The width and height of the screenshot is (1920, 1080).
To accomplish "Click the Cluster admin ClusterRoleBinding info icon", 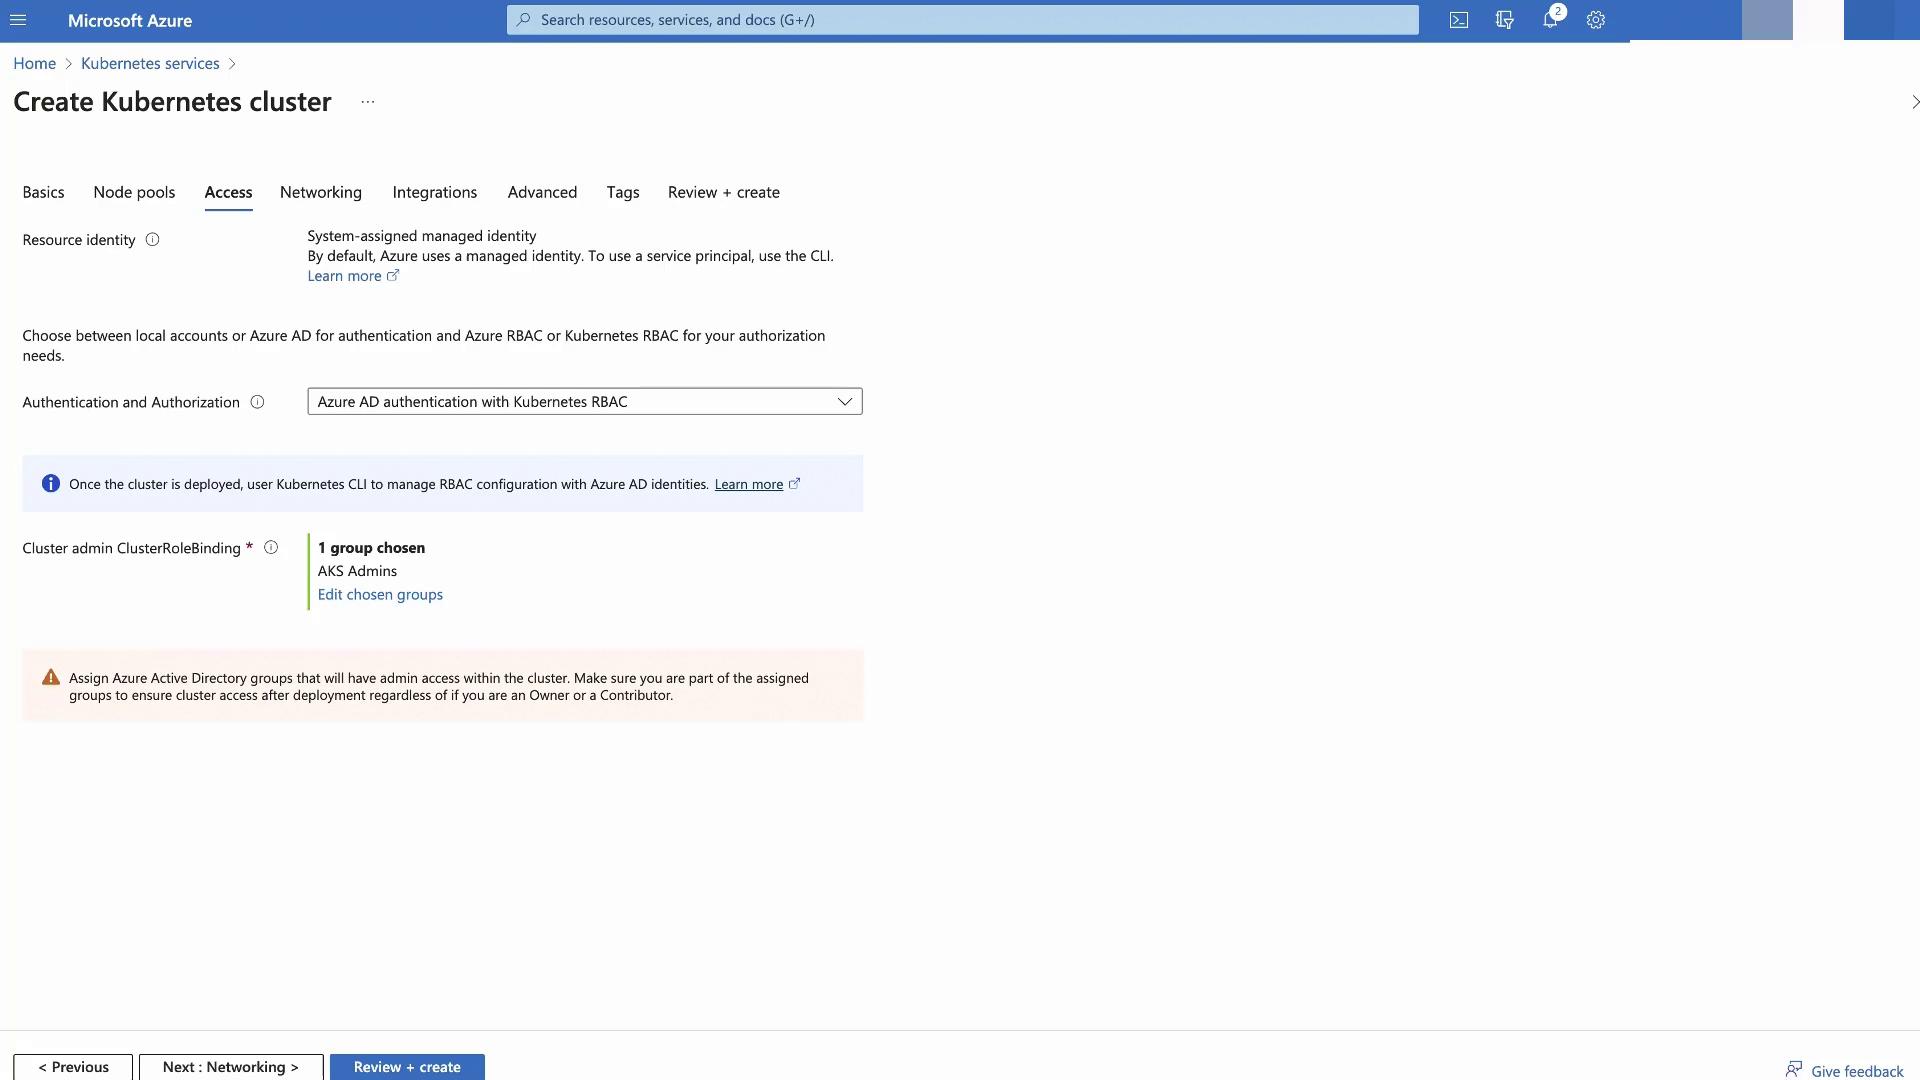I will click(x=270, y=548).
